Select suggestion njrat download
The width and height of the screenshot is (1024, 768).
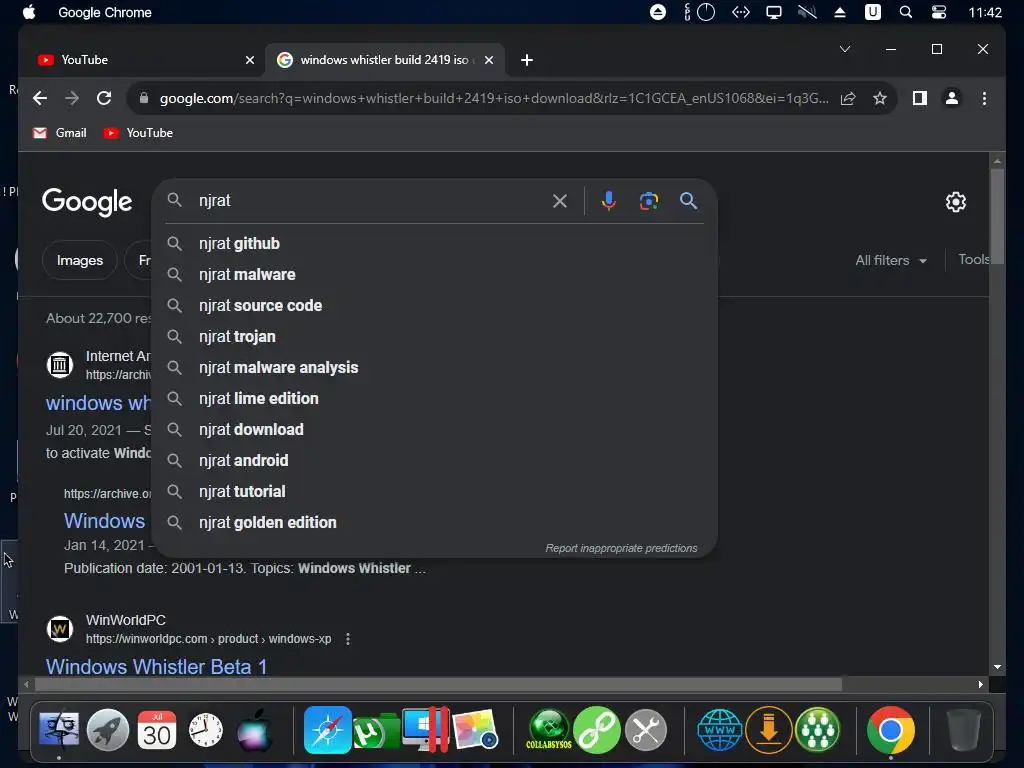click(x=434, y=430)
